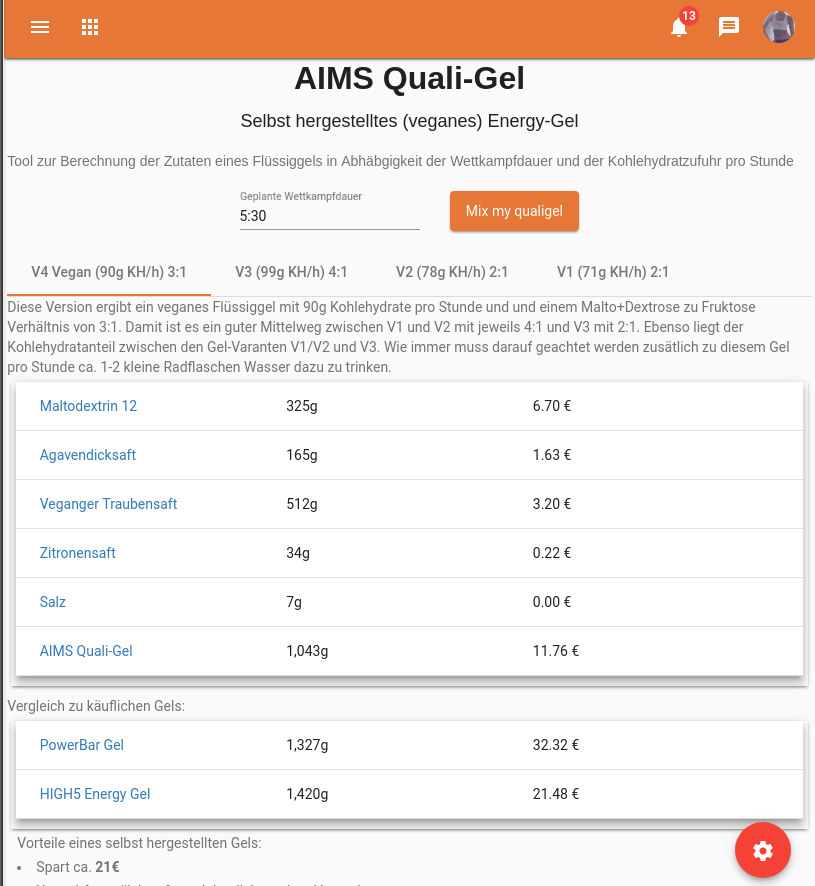Viewport: 815px width, 886px height.
Task: Switch to the V3 (99g KH/h) 4:1 tab
Action: pyautogui.click(x=291, y=272)
